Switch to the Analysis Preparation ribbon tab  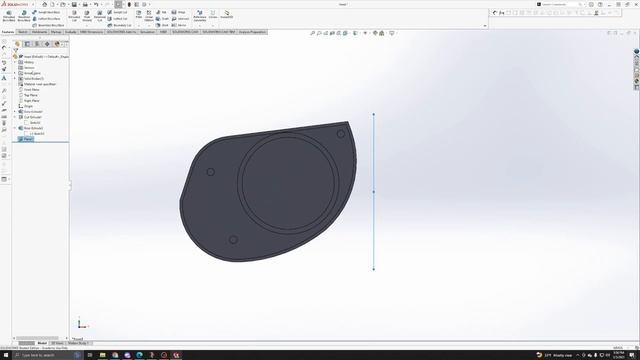[252, 32]
